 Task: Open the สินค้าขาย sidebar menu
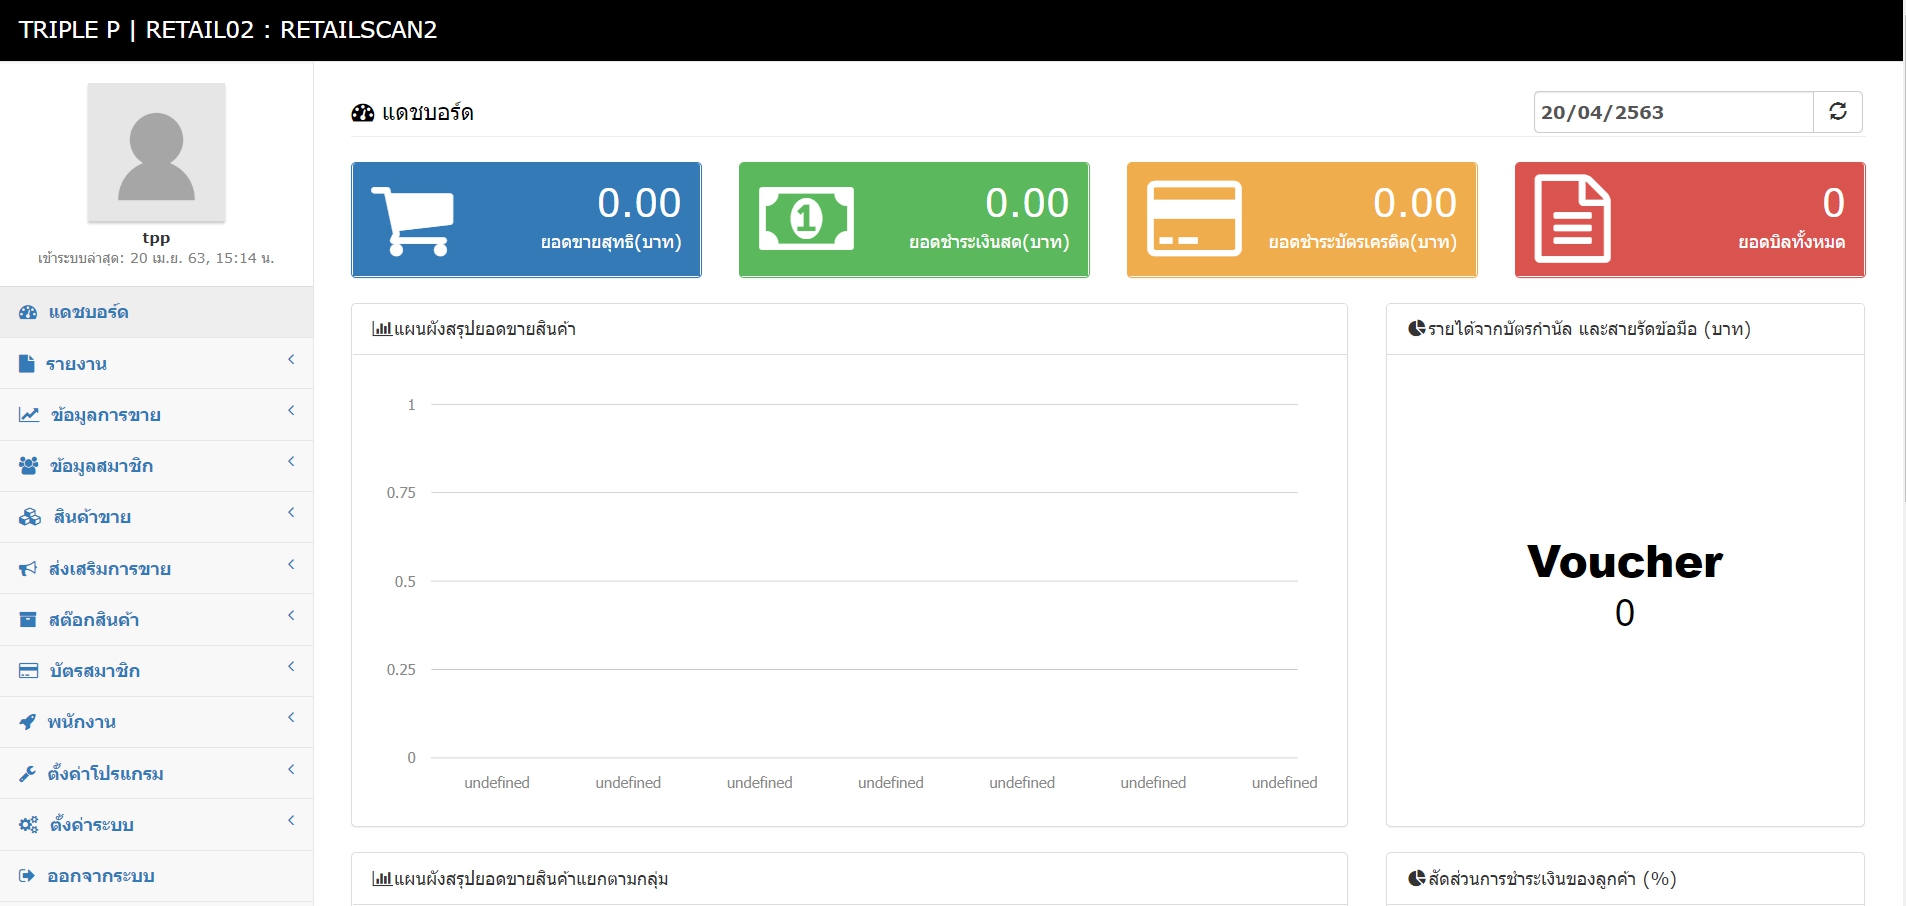[x=156, y=517]
